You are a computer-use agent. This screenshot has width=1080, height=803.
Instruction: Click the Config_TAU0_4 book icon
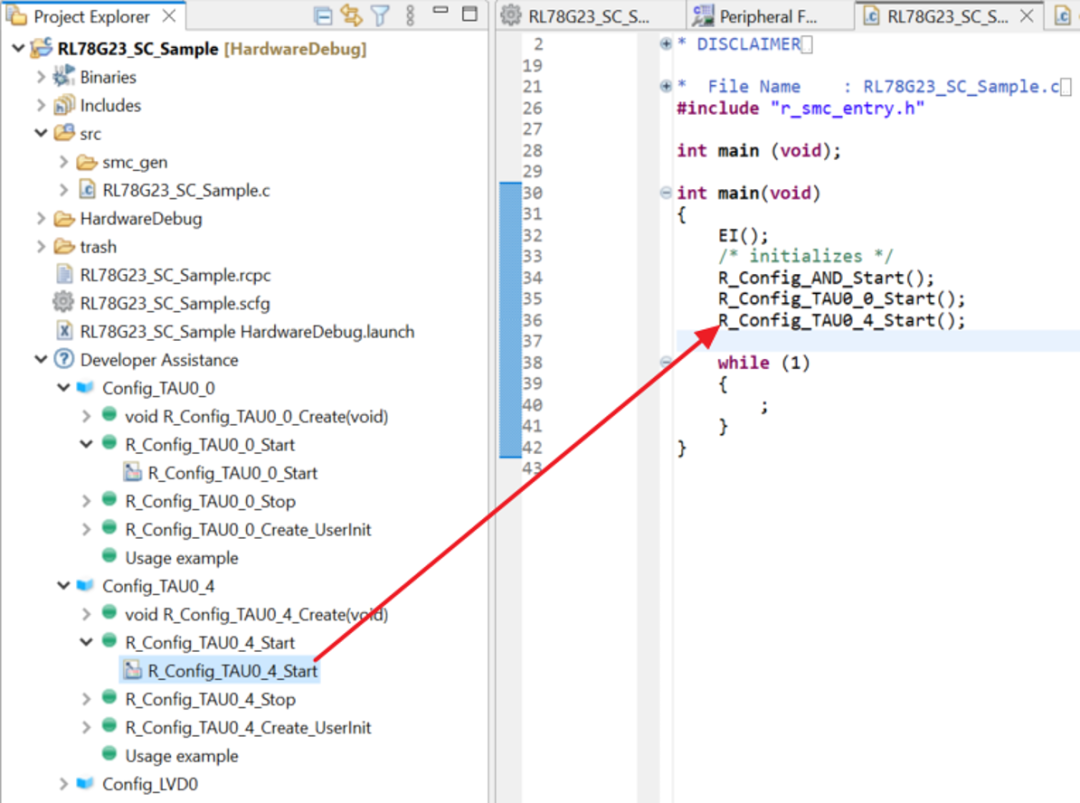point(85,585)
